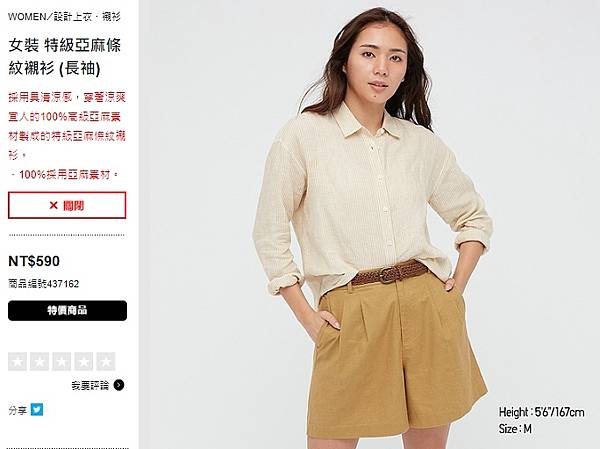
Task: Give five stars using last star
Action: click(106, 361)
